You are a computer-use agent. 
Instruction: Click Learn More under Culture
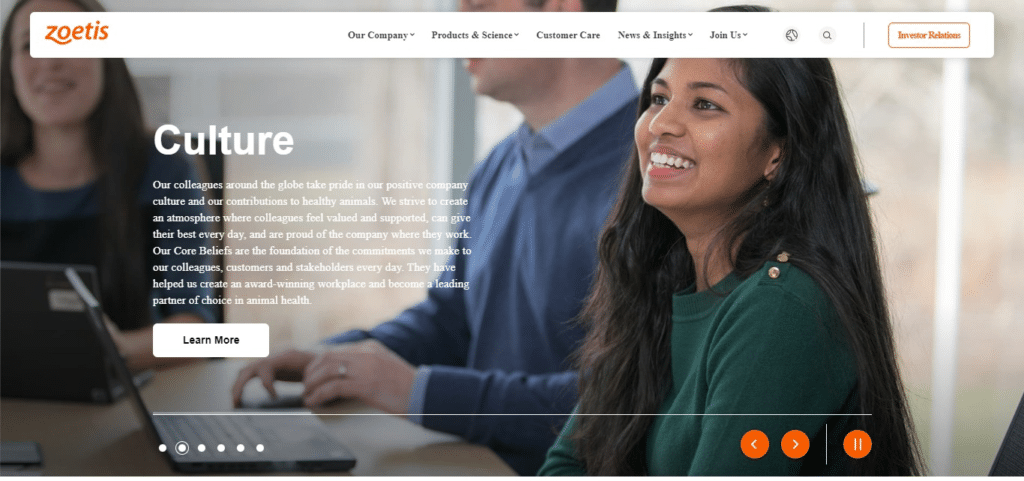[211, 340]
